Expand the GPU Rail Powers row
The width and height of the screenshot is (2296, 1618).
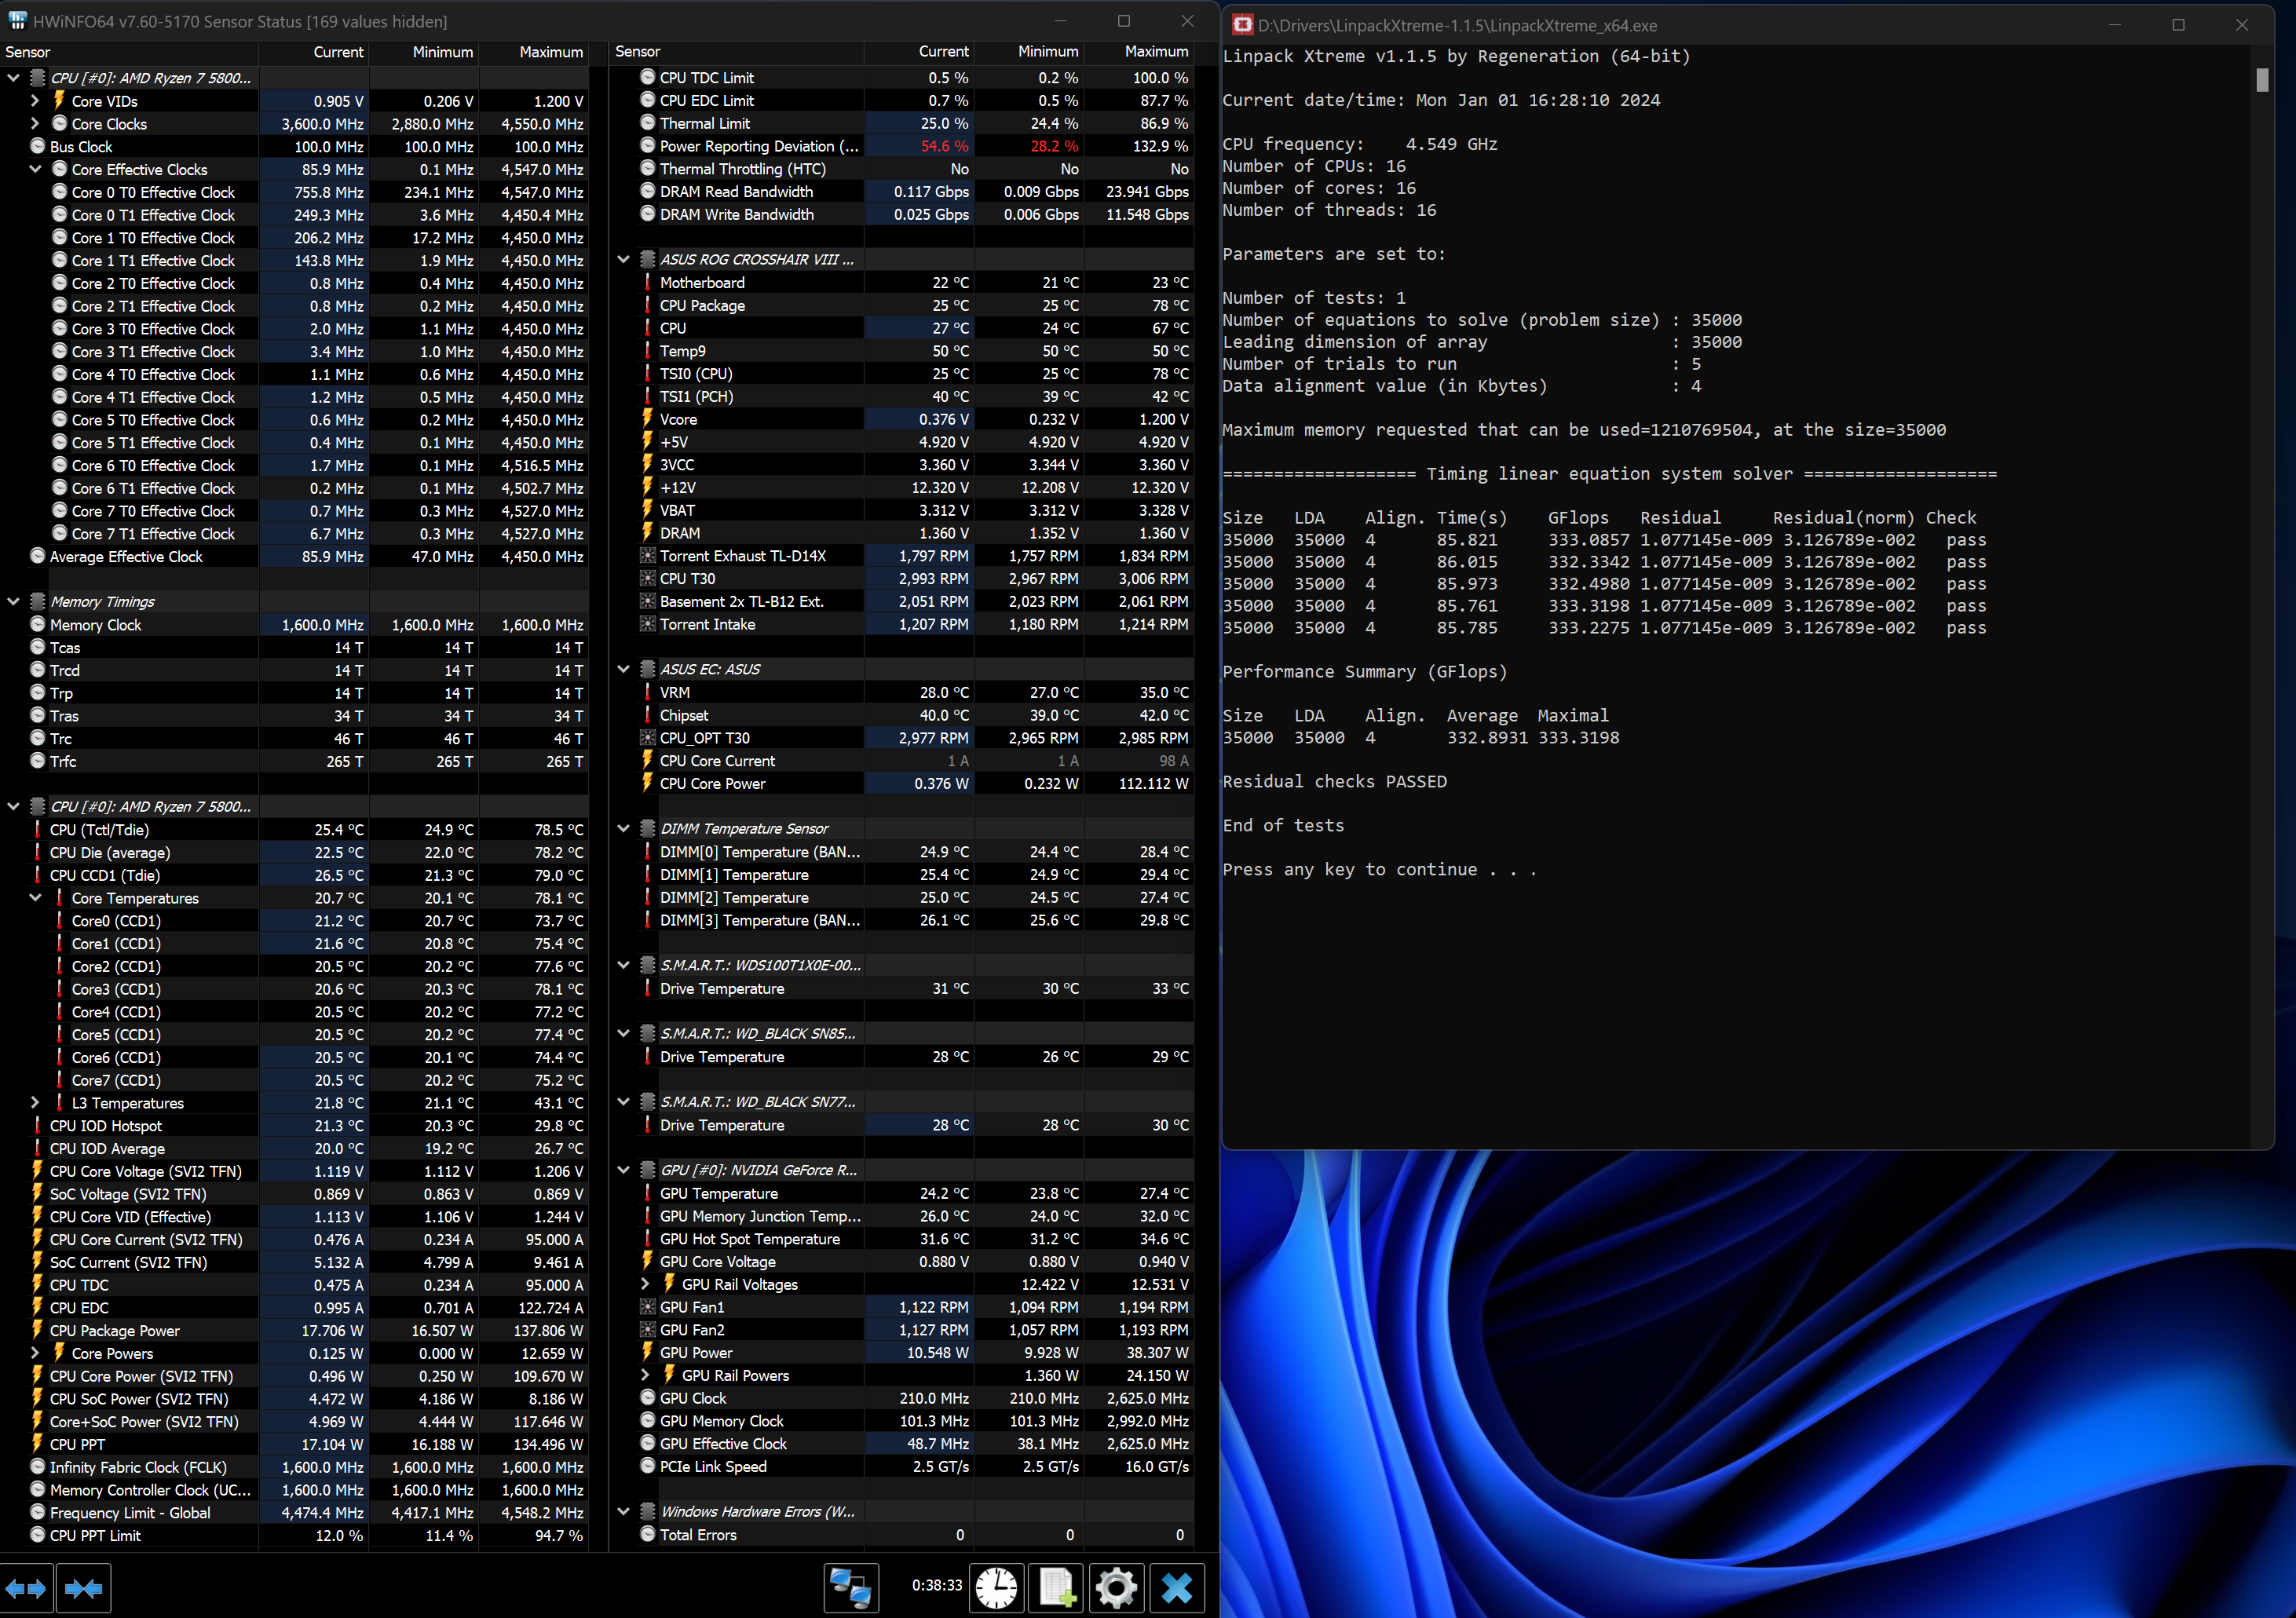pyautogui.click(x=645, y=1375)
